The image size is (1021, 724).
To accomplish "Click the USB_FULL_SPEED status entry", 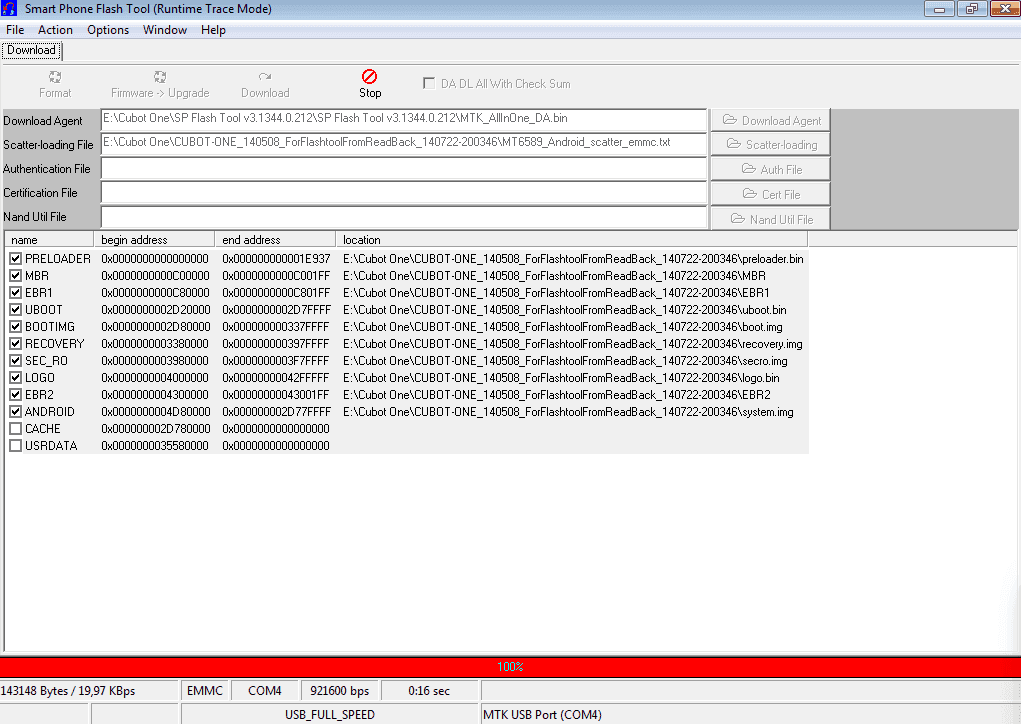I will point(329,714).
